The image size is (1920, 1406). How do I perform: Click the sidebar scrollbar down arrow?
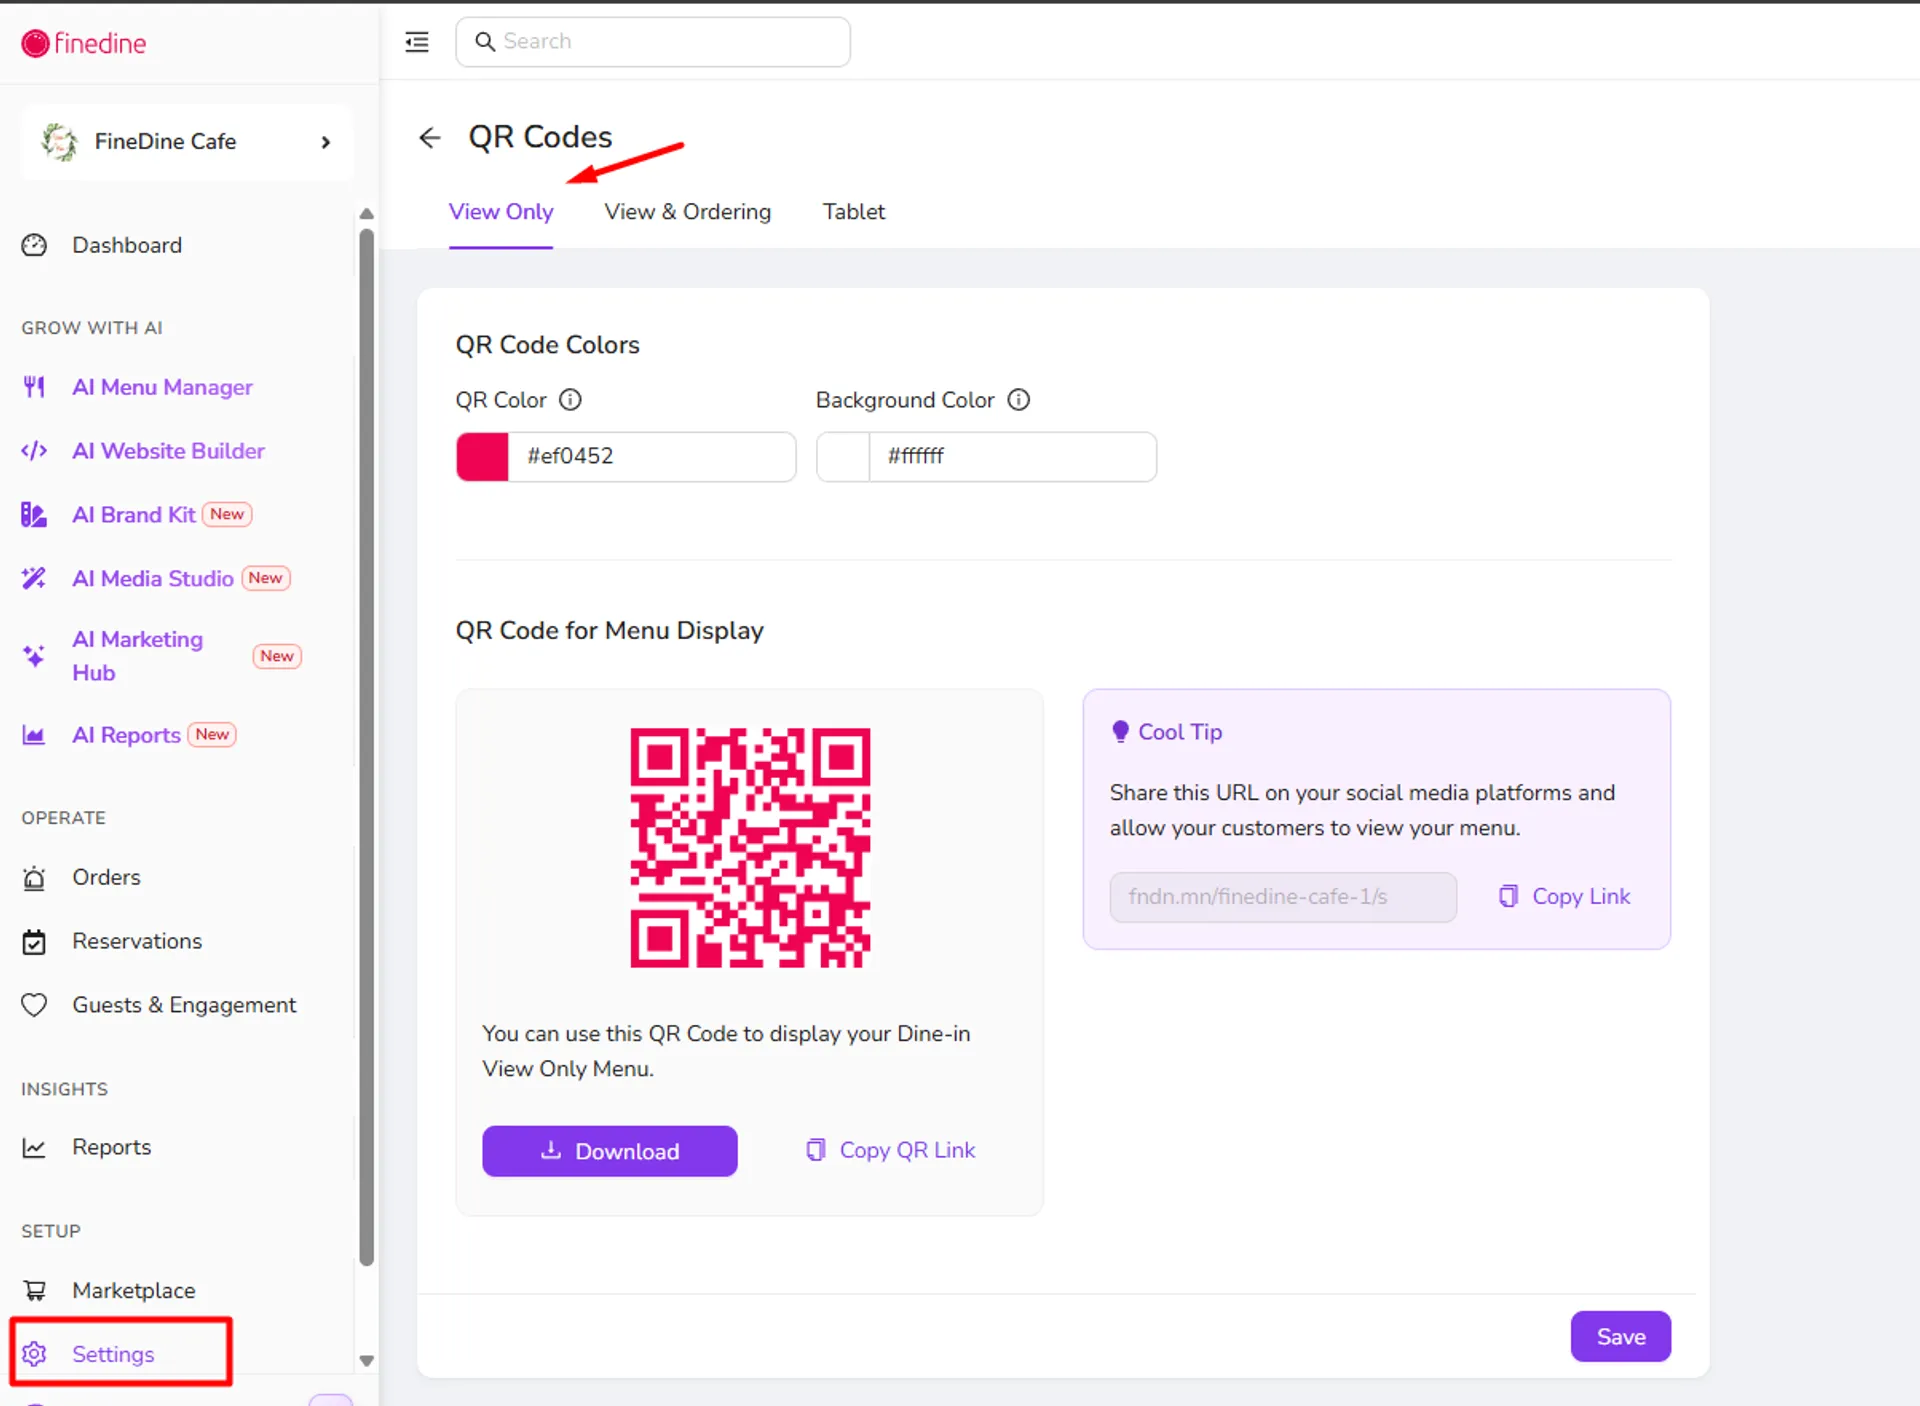tap(367, 1360)
